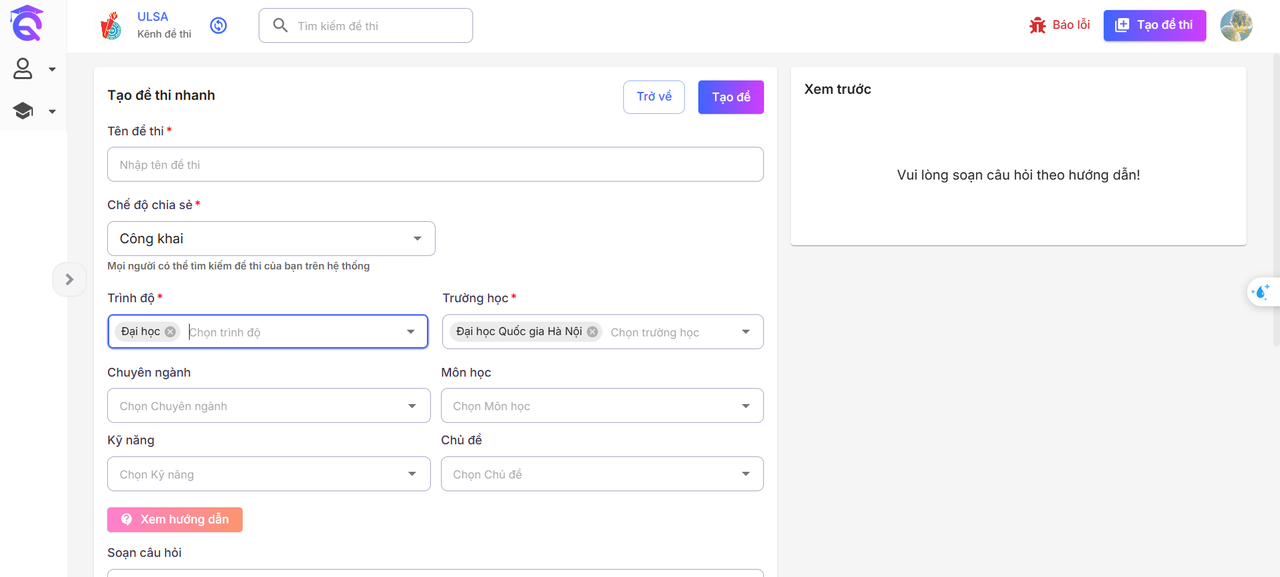This screenshot has width=1280, height=577.
Task: Open Xem hướng dẫn guide button
Action: tap(175, 520)
